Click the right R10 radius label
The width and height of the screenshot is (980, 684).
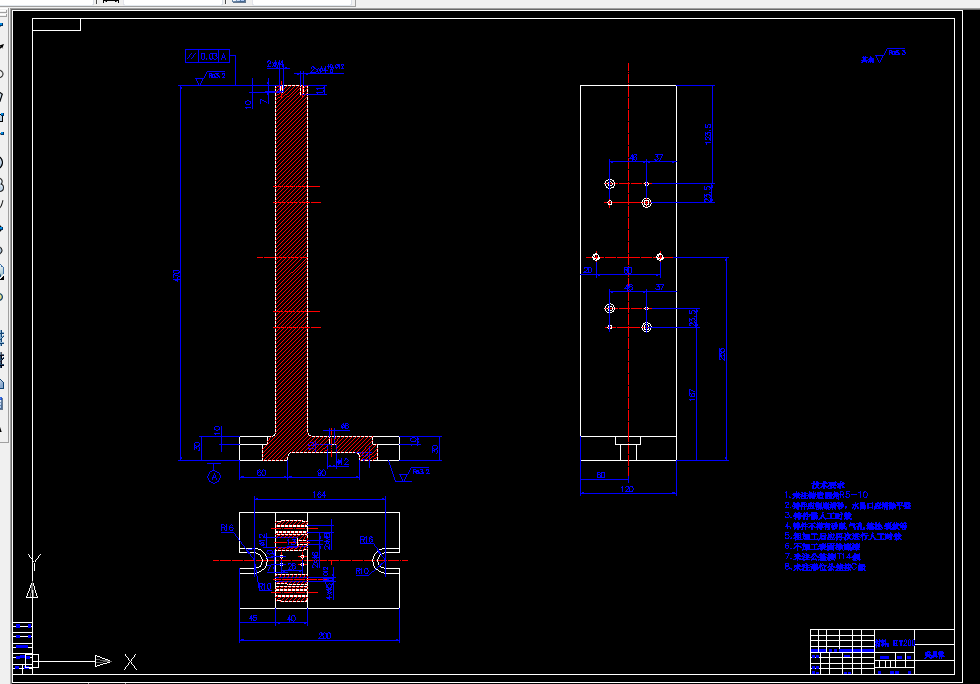[x=362, y=571]
